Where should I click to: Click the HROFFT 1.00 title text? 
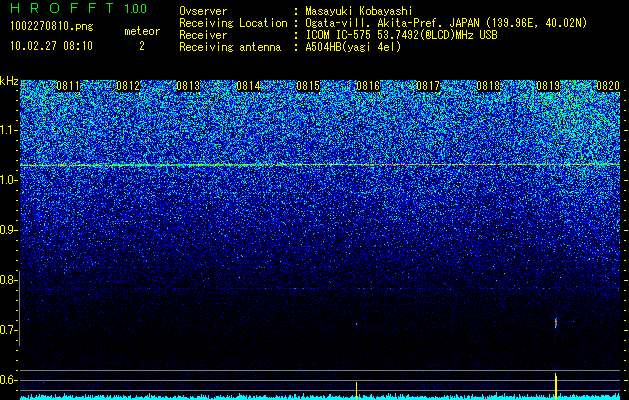pyautogui.click(x=79, y=8)
